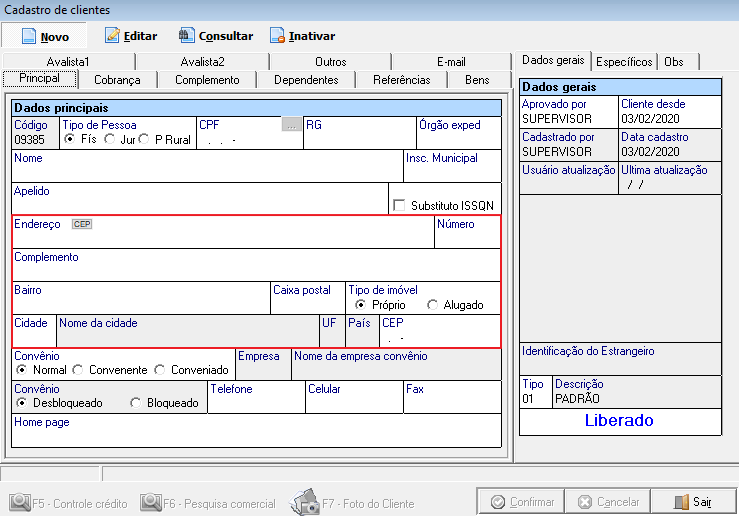Enable the Substituto ISSQN checkbox

click(x=400, y=206)
